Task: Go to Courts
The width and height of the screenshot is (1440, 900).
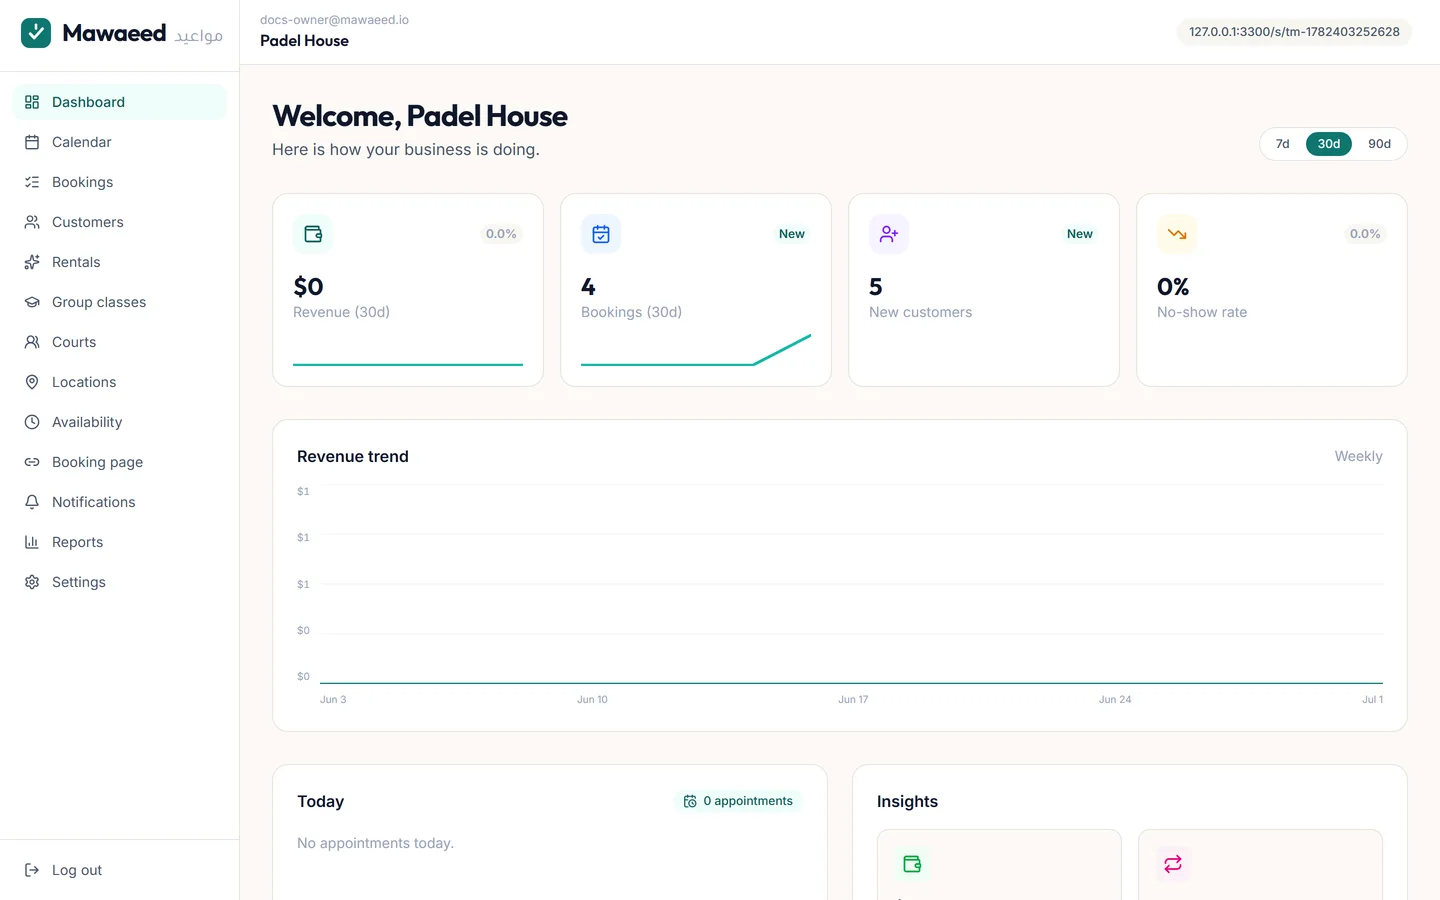Action: [120, 342]
